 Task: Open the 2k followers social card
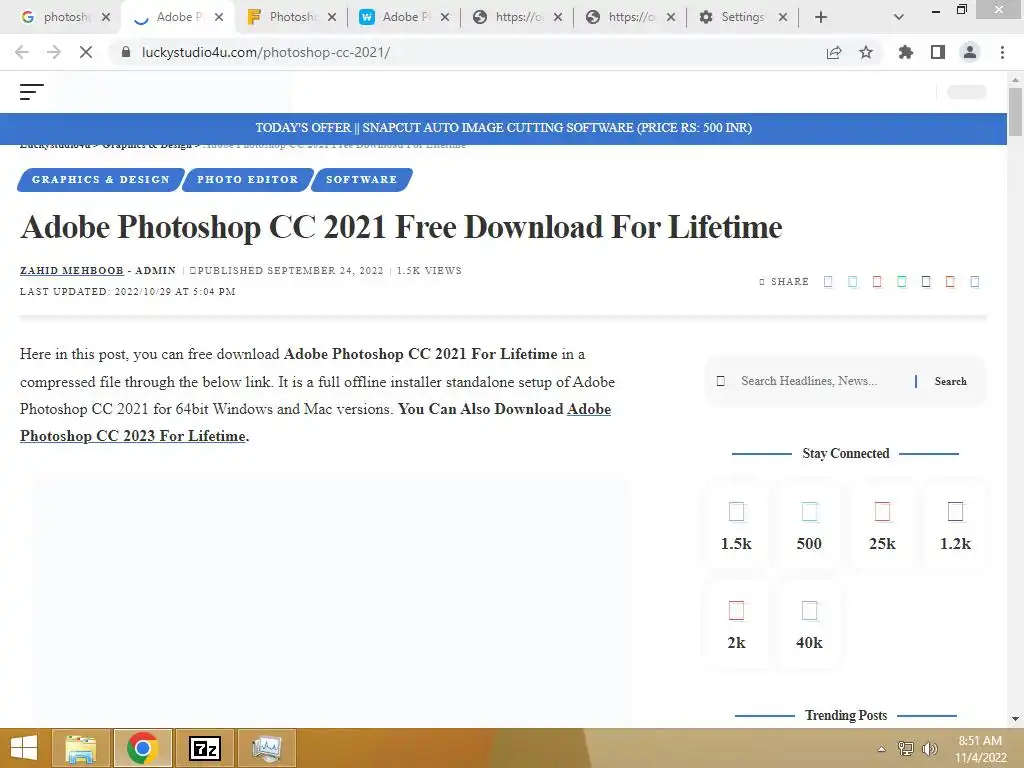tap(736, 624)
